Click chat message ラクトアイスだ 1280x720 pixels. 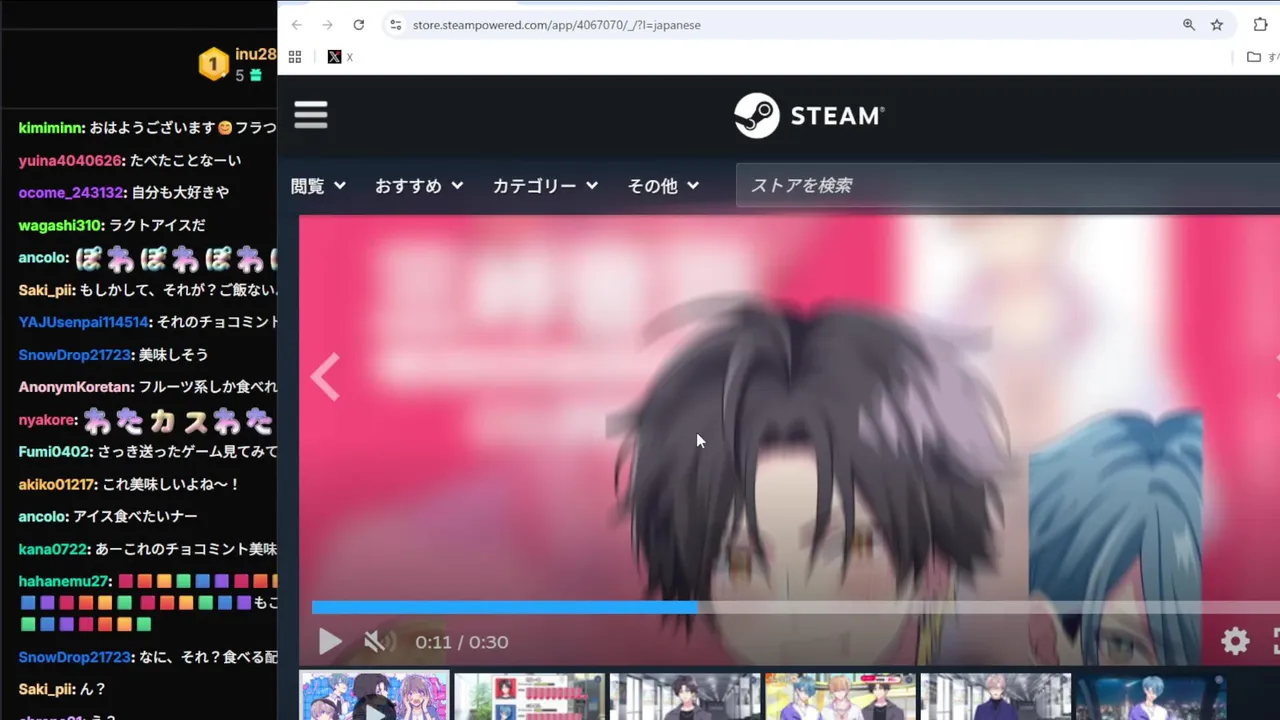point(157,225)
